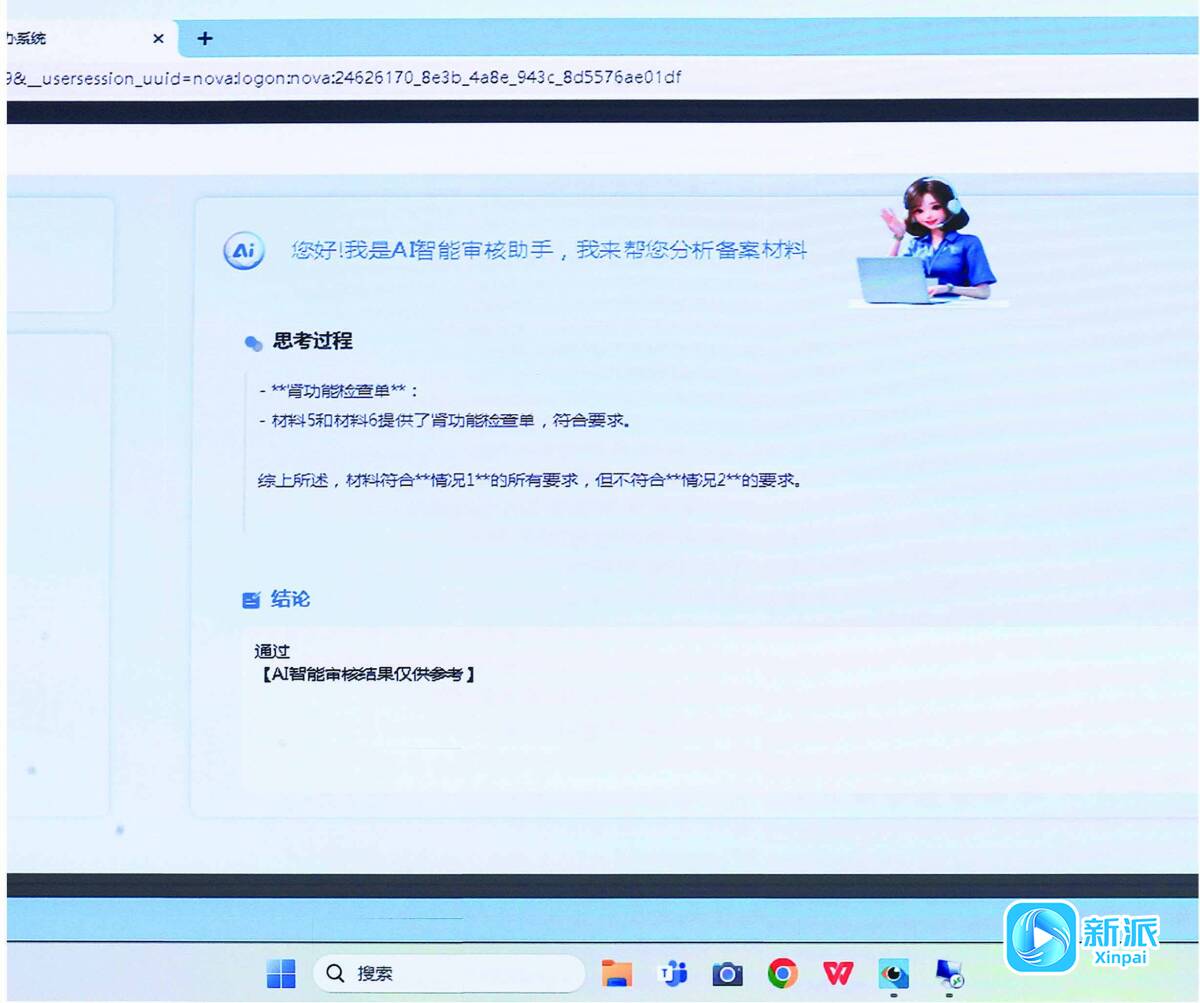Open the eye icon app in taskbar

point(893,972)
